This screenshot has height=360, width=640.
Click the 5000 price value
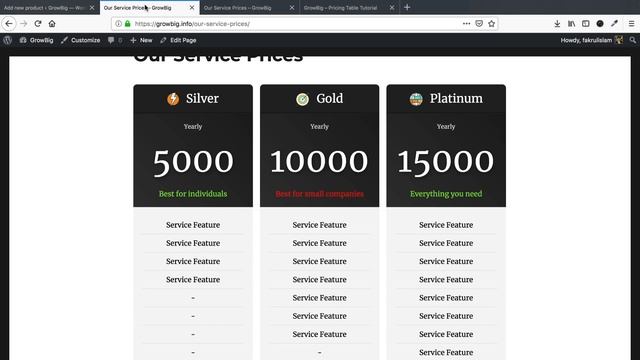pyautogui.click(x=193, y=162)
